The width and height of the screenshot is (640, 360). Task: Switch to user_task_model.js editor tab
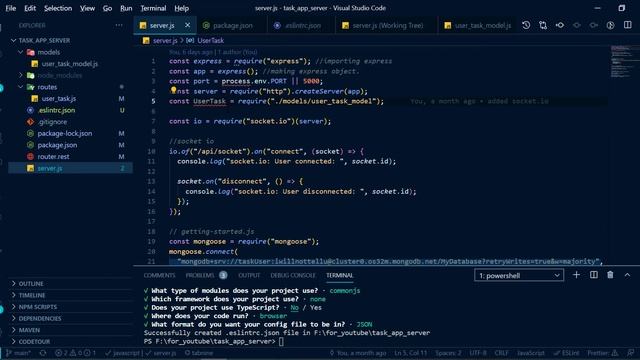coord(478,25)
